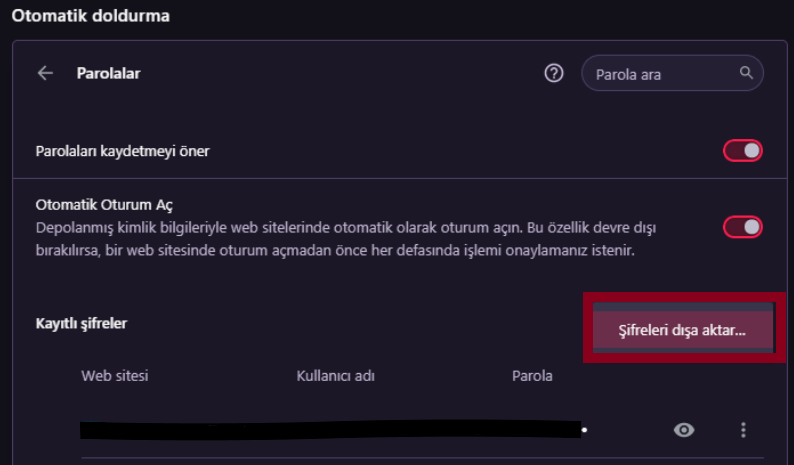Select the redacted saved password entry row

point(330,430)
